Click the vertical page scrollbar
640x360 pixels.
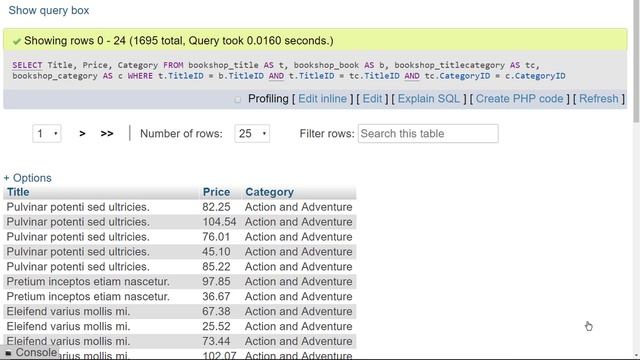636,61
